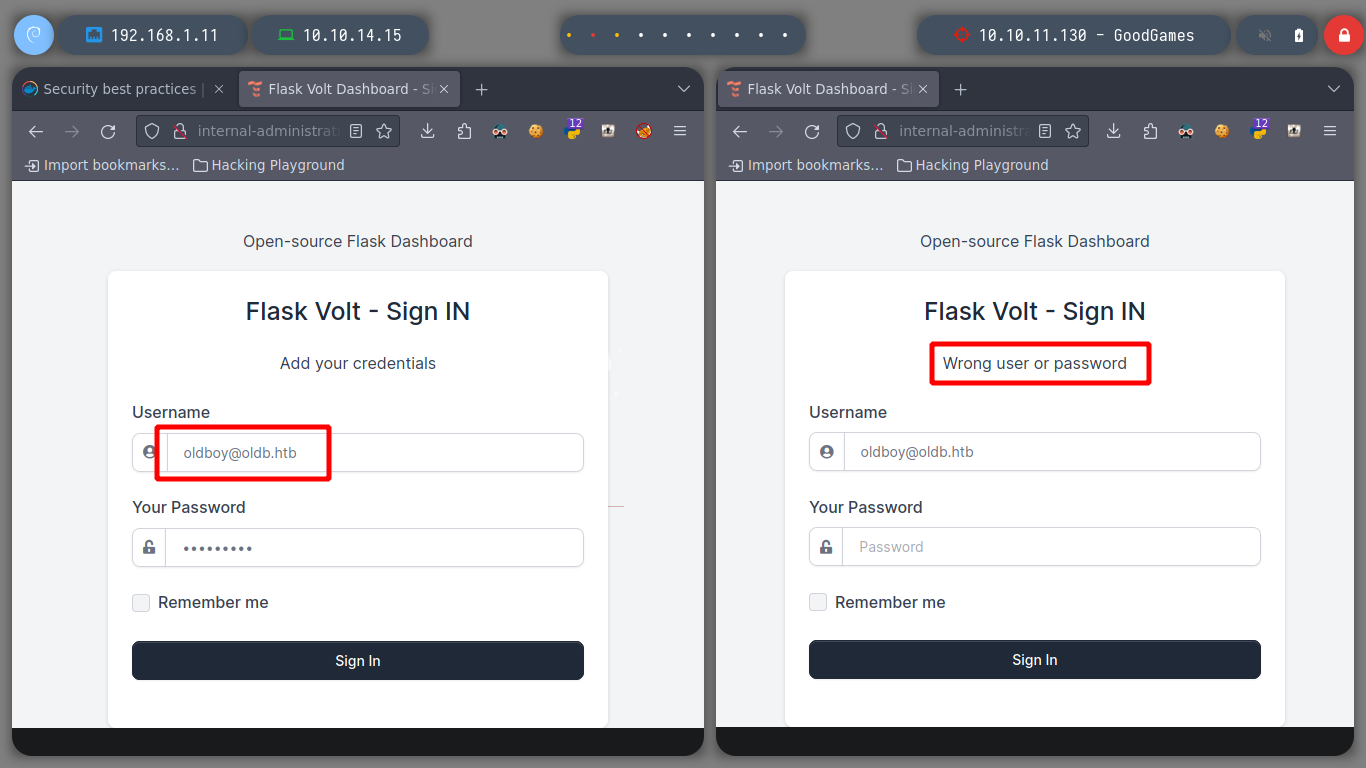
Task: Open the downloads panel in the right window
Action: pos(1113,131)
